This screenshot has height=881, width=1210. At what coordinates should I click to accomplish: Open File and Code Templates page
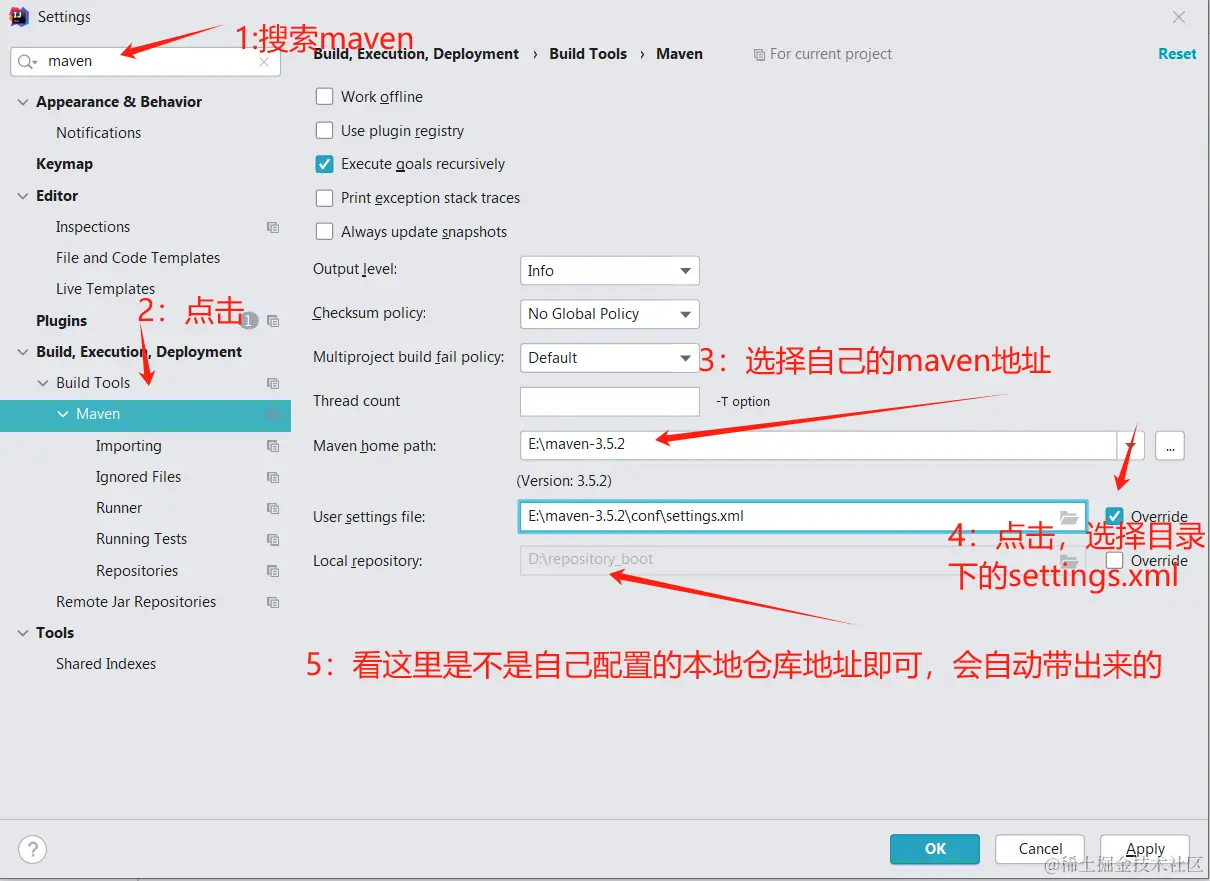[138, 258]
